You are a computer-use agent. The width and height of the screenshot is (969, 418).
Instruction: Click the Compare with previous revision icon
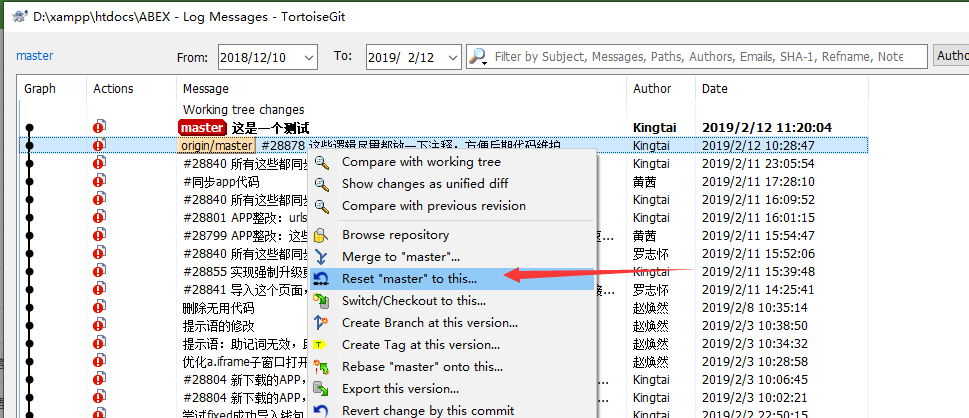321,206
